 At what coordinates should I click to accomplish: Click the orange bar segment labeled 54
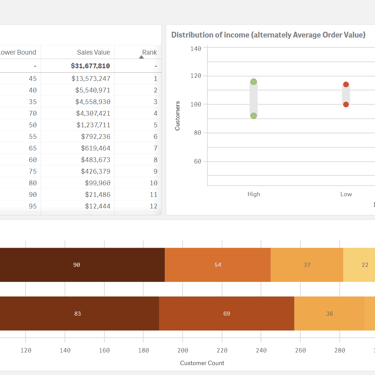pos(218,265)
